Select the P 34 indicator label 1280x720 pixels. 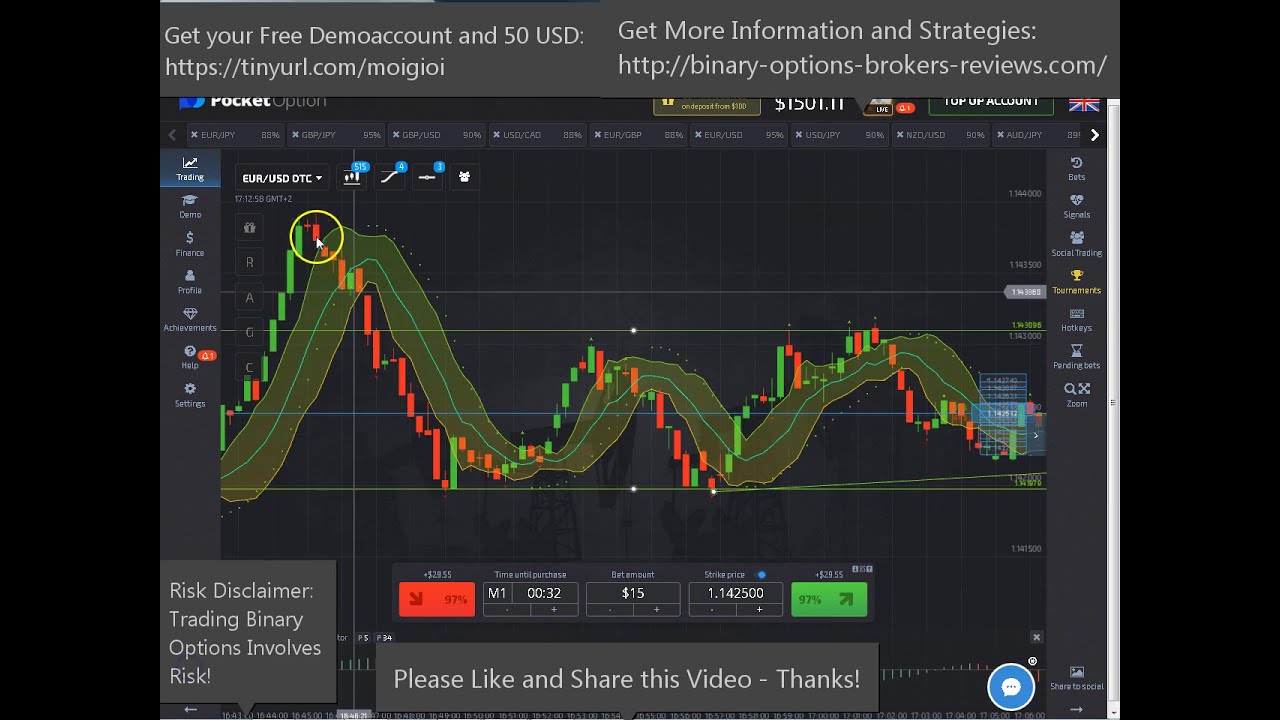pos(384,638)
